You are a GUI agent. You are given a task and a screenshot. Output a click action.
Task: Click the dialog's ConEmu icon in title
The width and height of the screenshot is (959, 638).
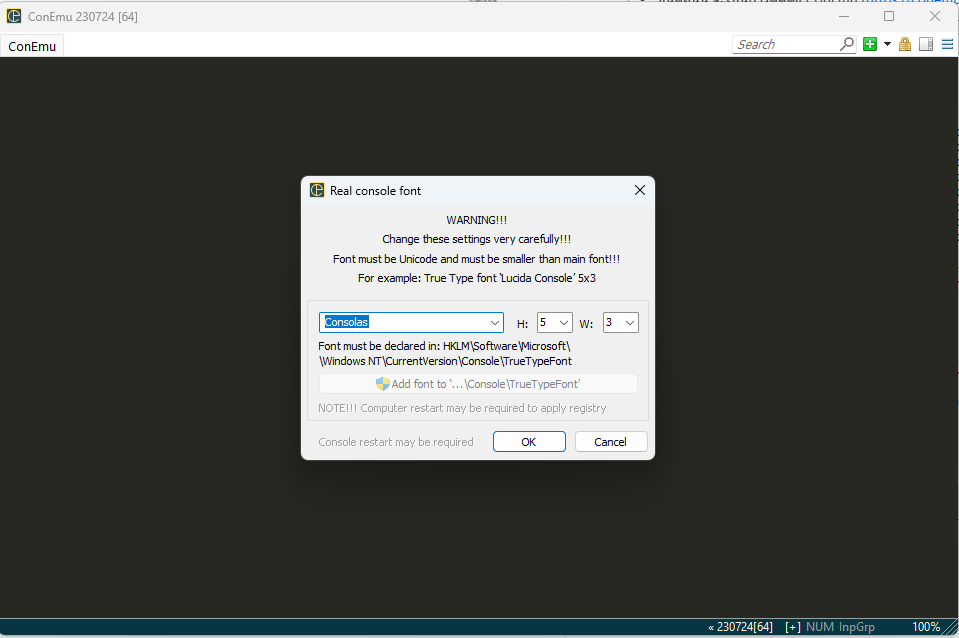[x=317, y=191]
